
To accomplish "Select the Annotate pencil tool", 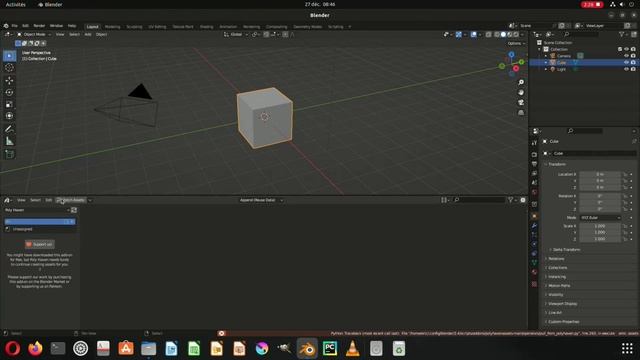I will coord(9,129).
